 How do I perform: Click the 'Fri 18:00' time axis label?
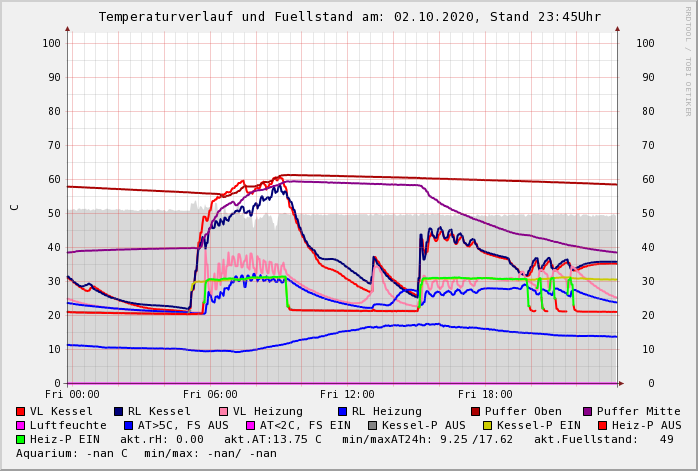tap(485, 394)
